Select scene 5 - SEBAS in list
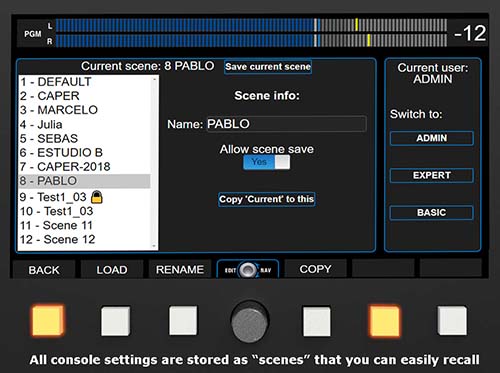 (x=85, y=138)
